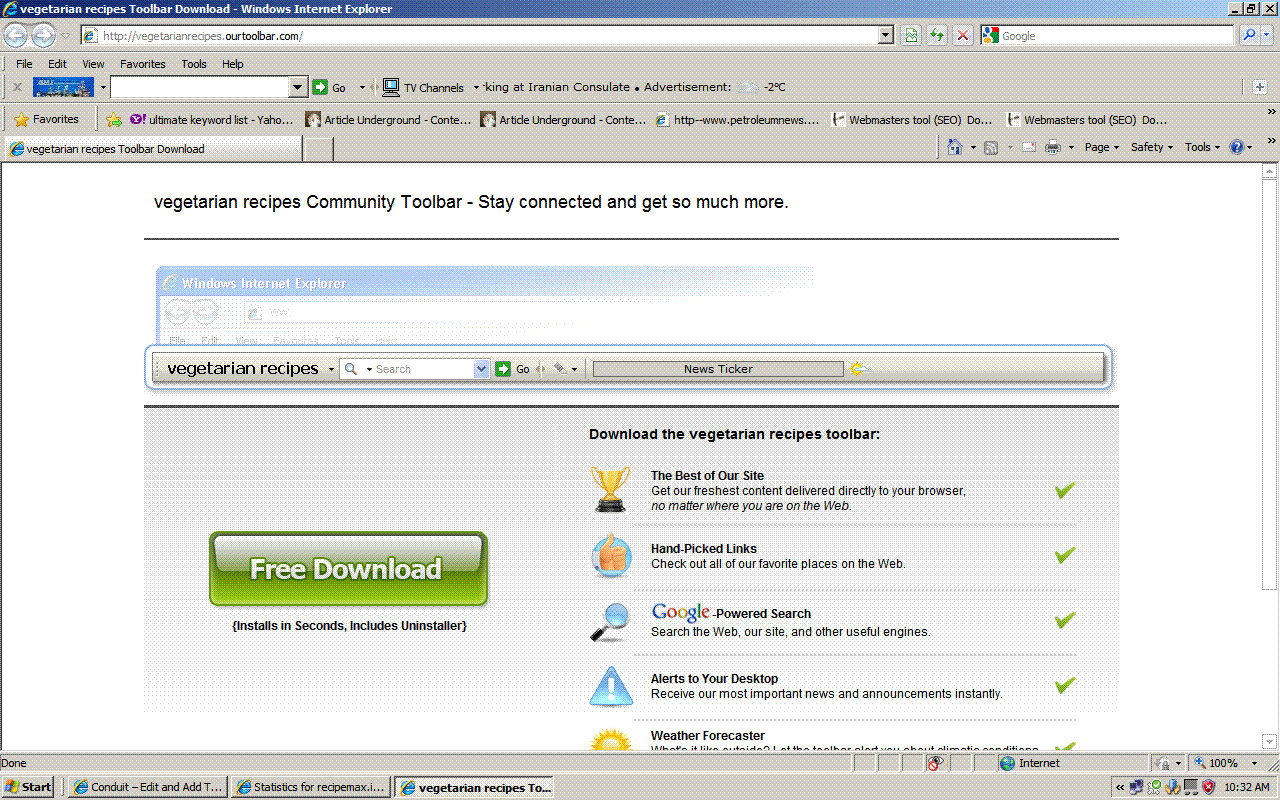The width and height of the screenshot is (1280, 800).
Task: Expand the TV Channels dropdown arrow
Action: click(x=476, y=87)
